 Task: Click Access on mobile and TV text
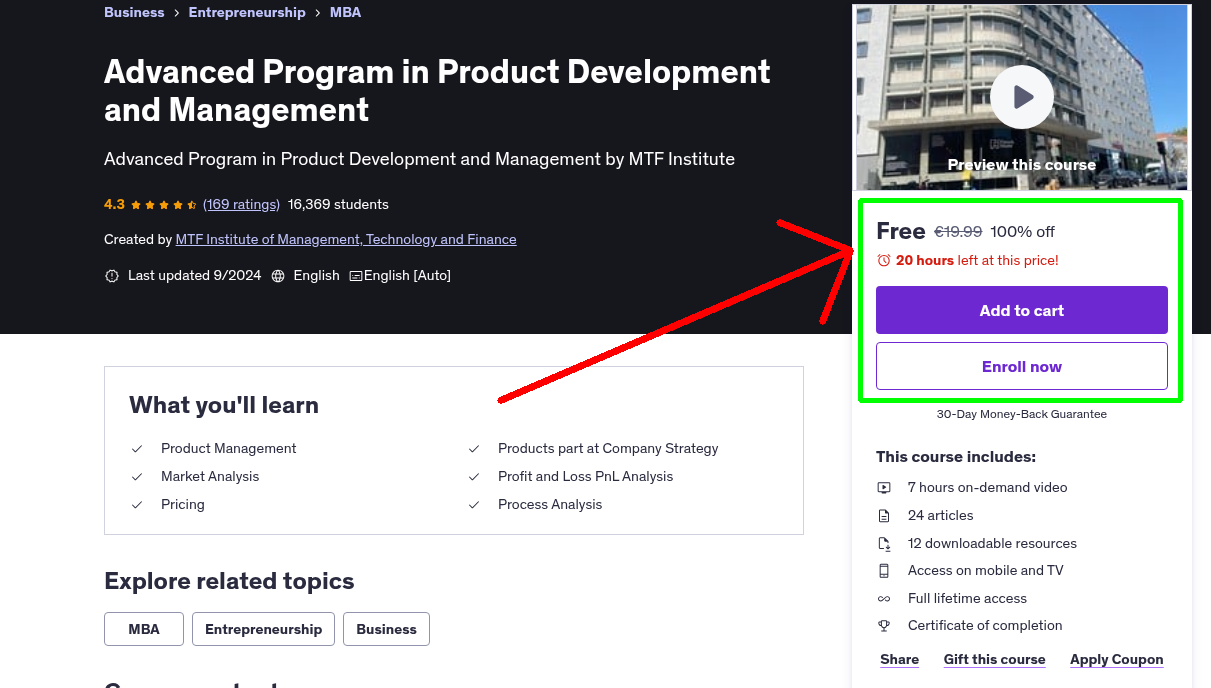point(986,571)
